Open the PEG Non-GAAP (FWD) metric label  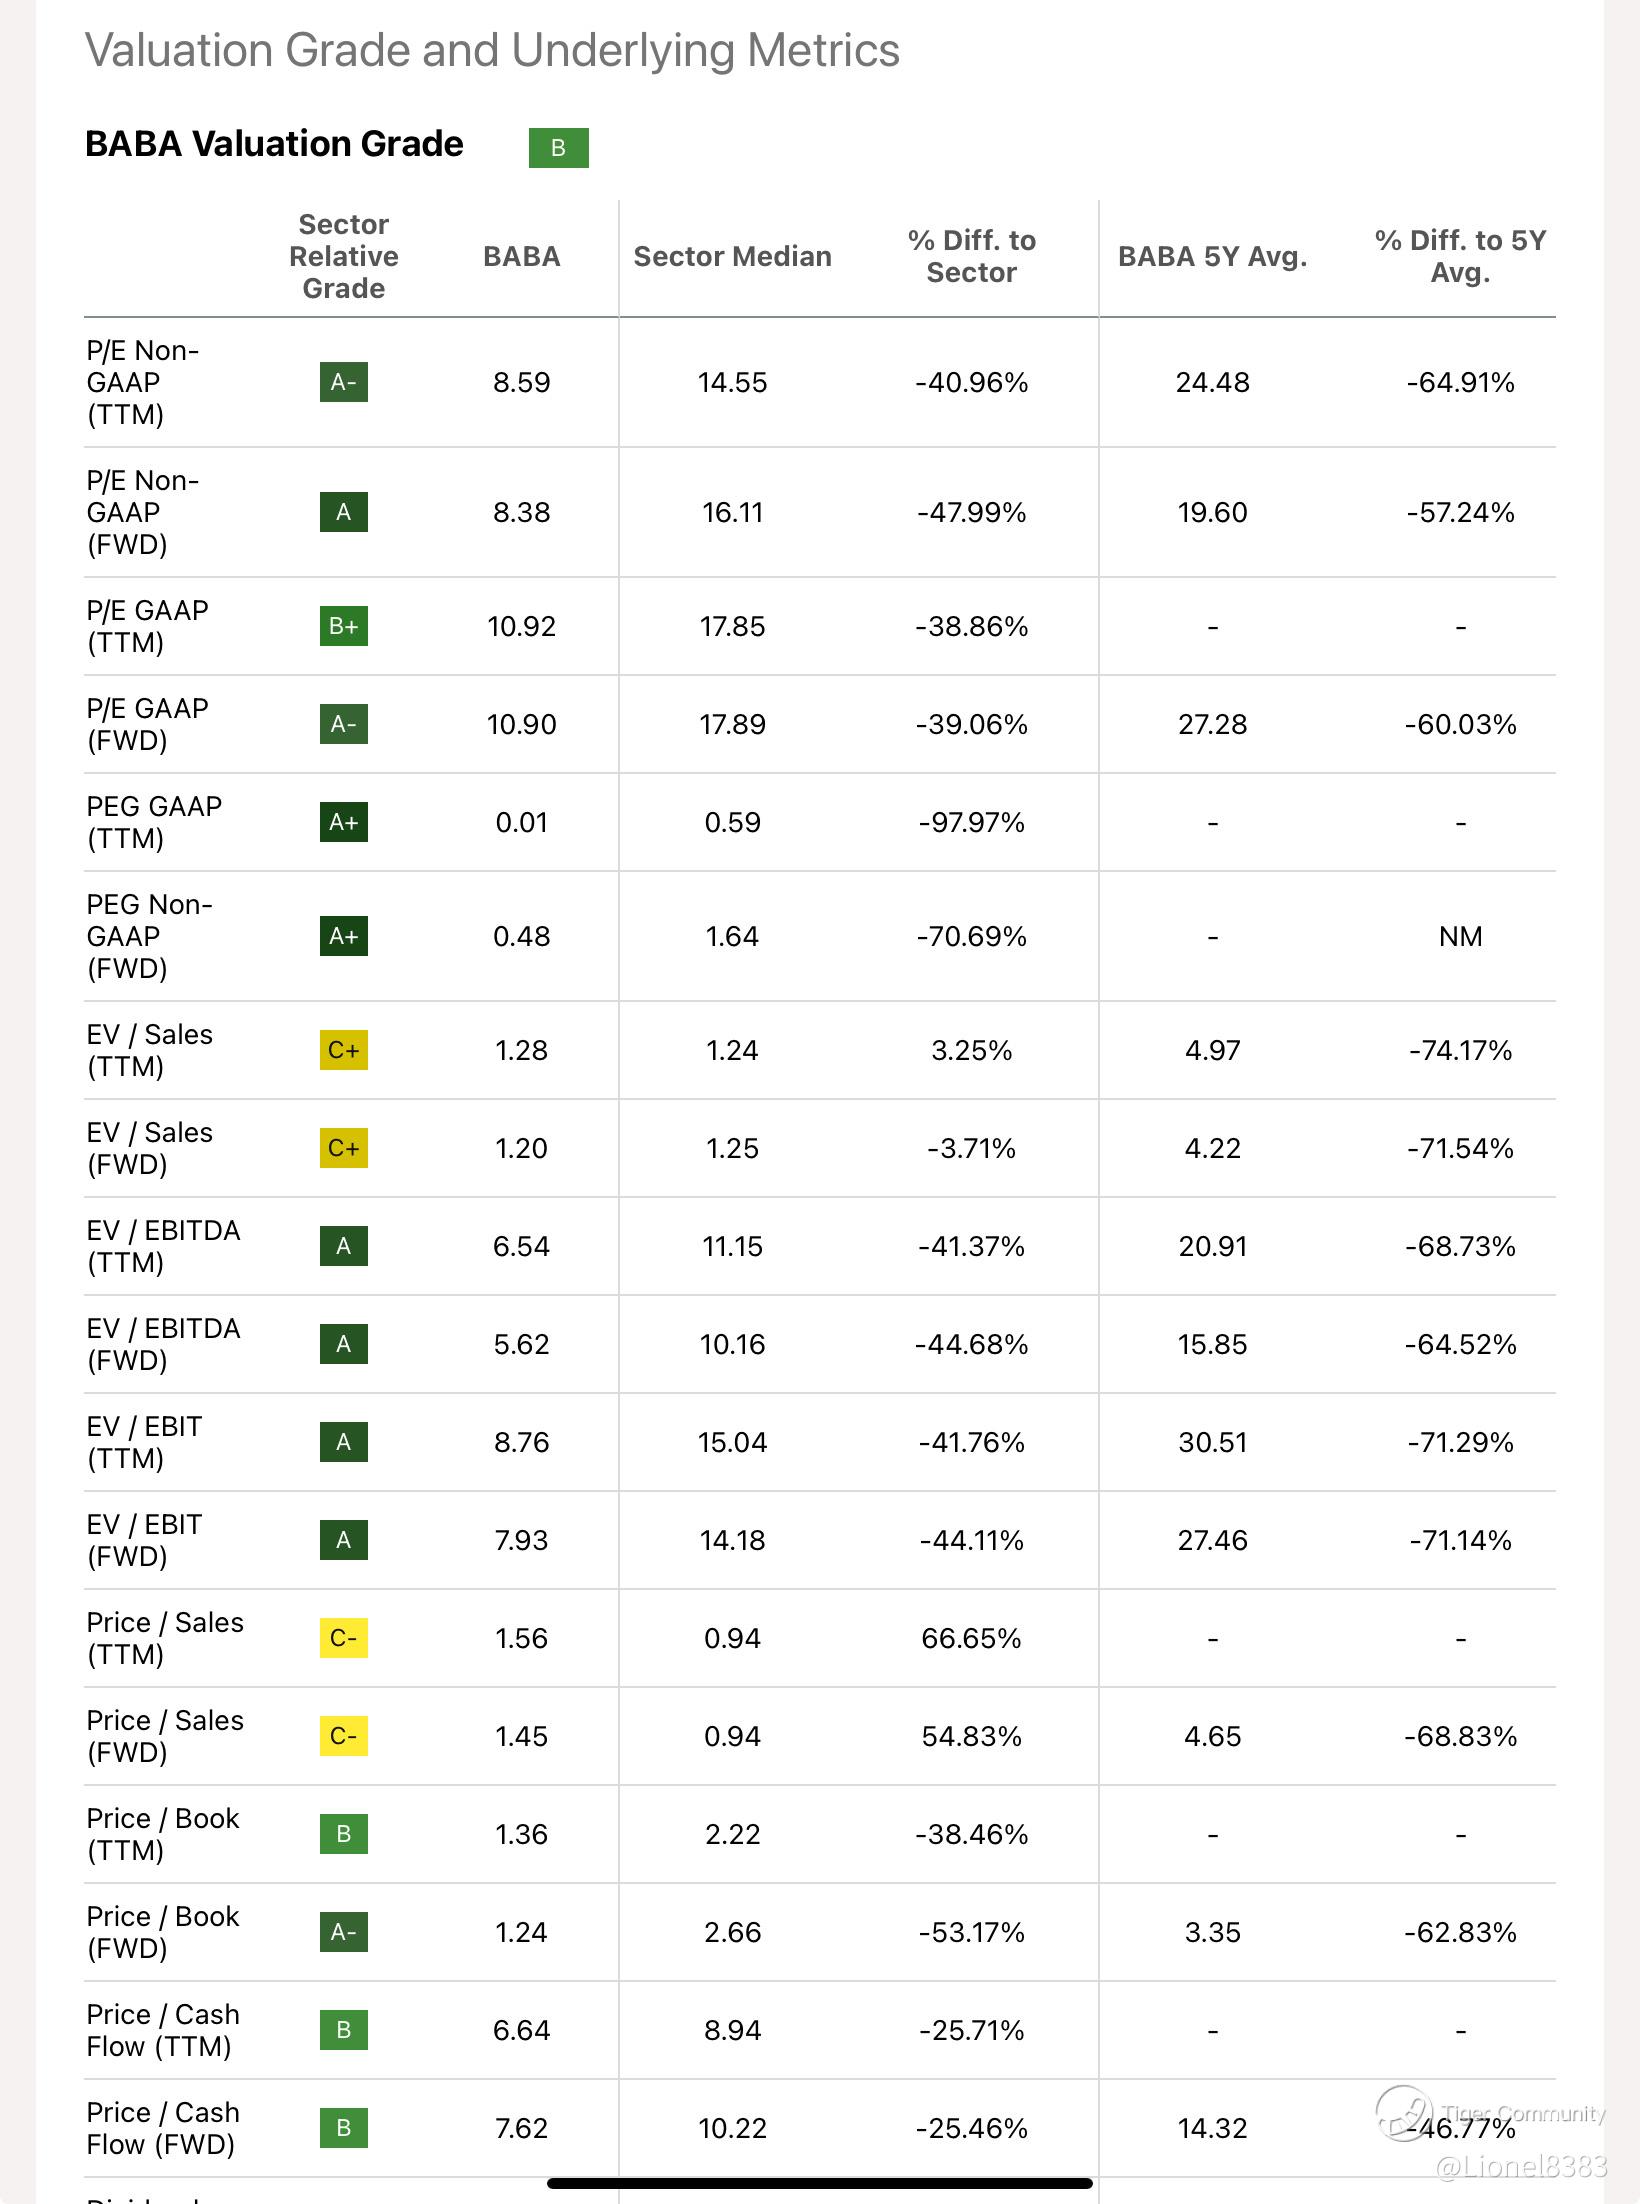(149, 936)
